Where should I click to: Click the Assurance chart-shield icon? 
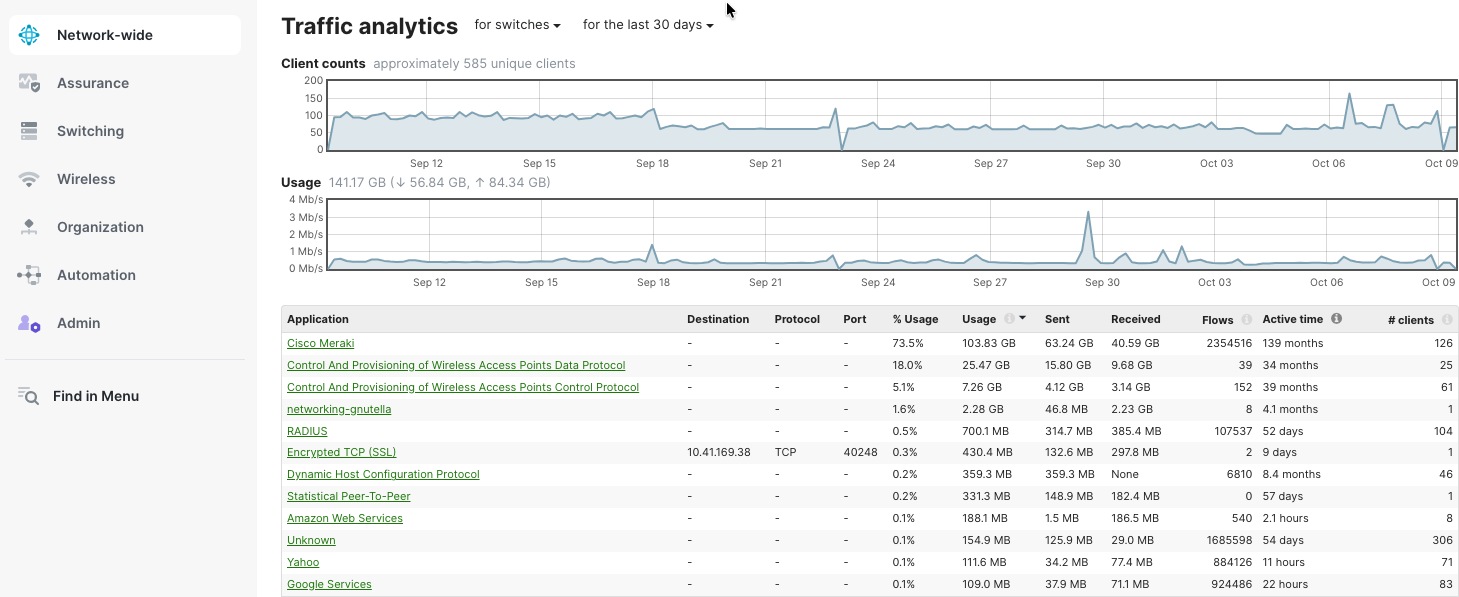(x=29, y=83)
